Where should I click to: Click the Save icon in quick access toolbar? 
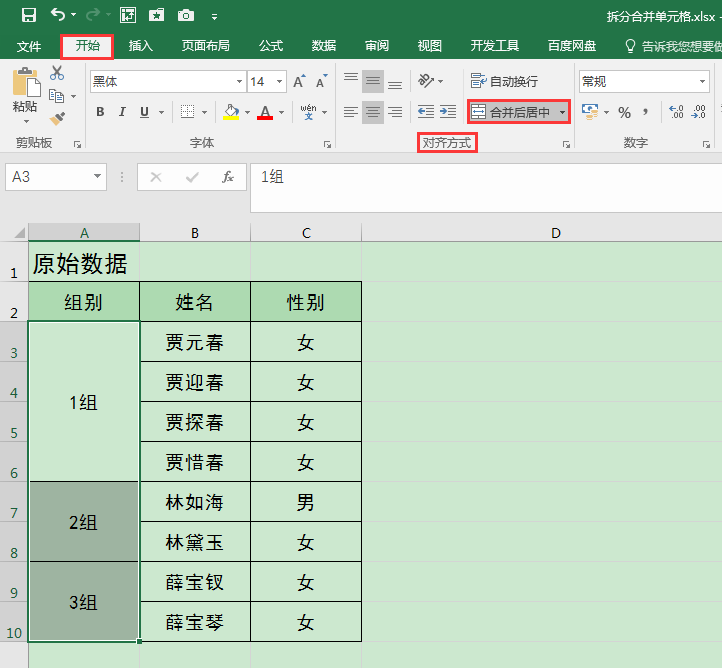click(29, 16)
